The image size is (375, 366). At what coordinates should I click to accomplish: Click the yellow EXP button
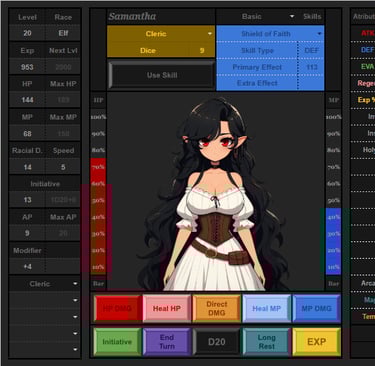click(316, 342)
